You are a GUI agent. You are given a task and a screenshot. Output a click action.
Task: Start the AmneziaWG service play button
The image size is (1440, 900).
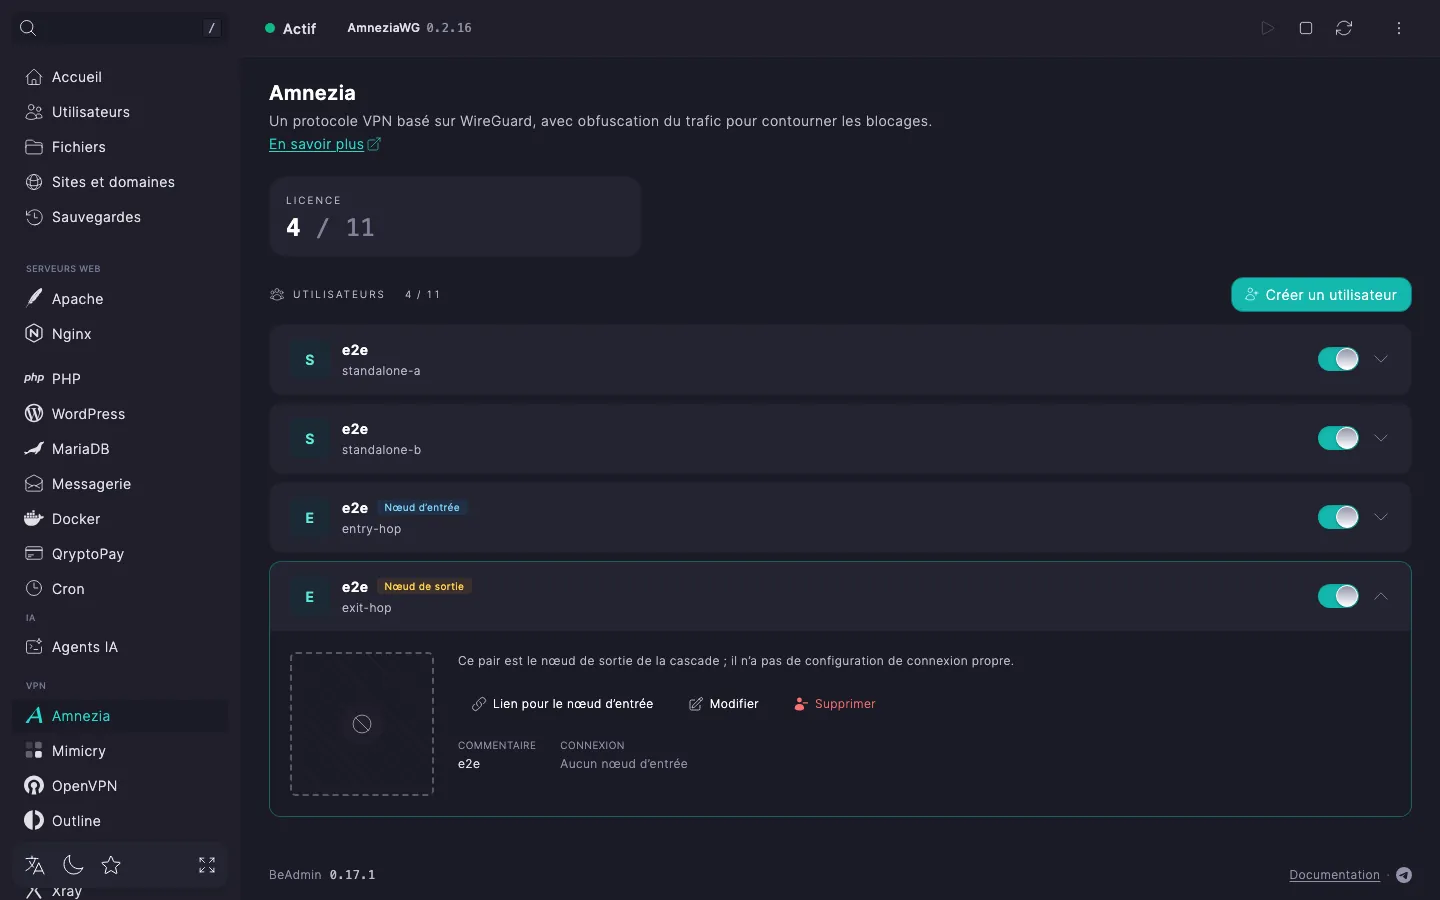[x=1268, y=28]
